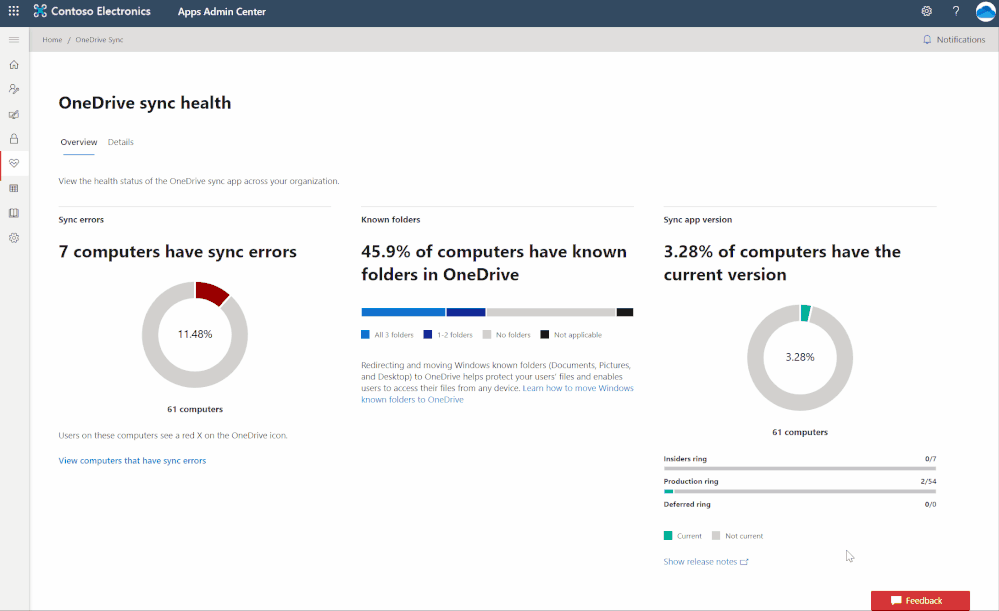Click OneDrive Sync in the breadcrumb
999x611 pixels.
99,40
